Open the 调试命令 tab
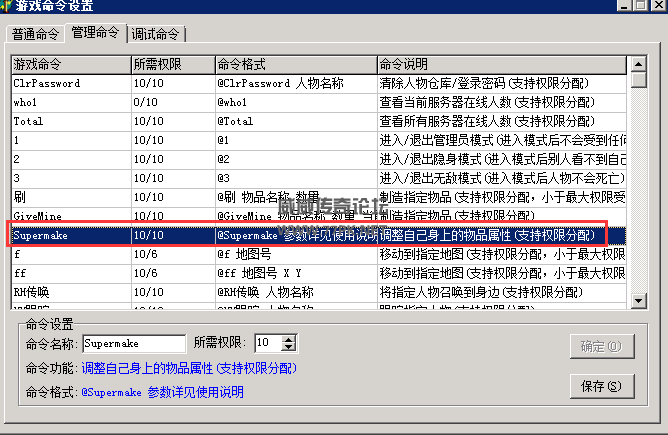 156,35
